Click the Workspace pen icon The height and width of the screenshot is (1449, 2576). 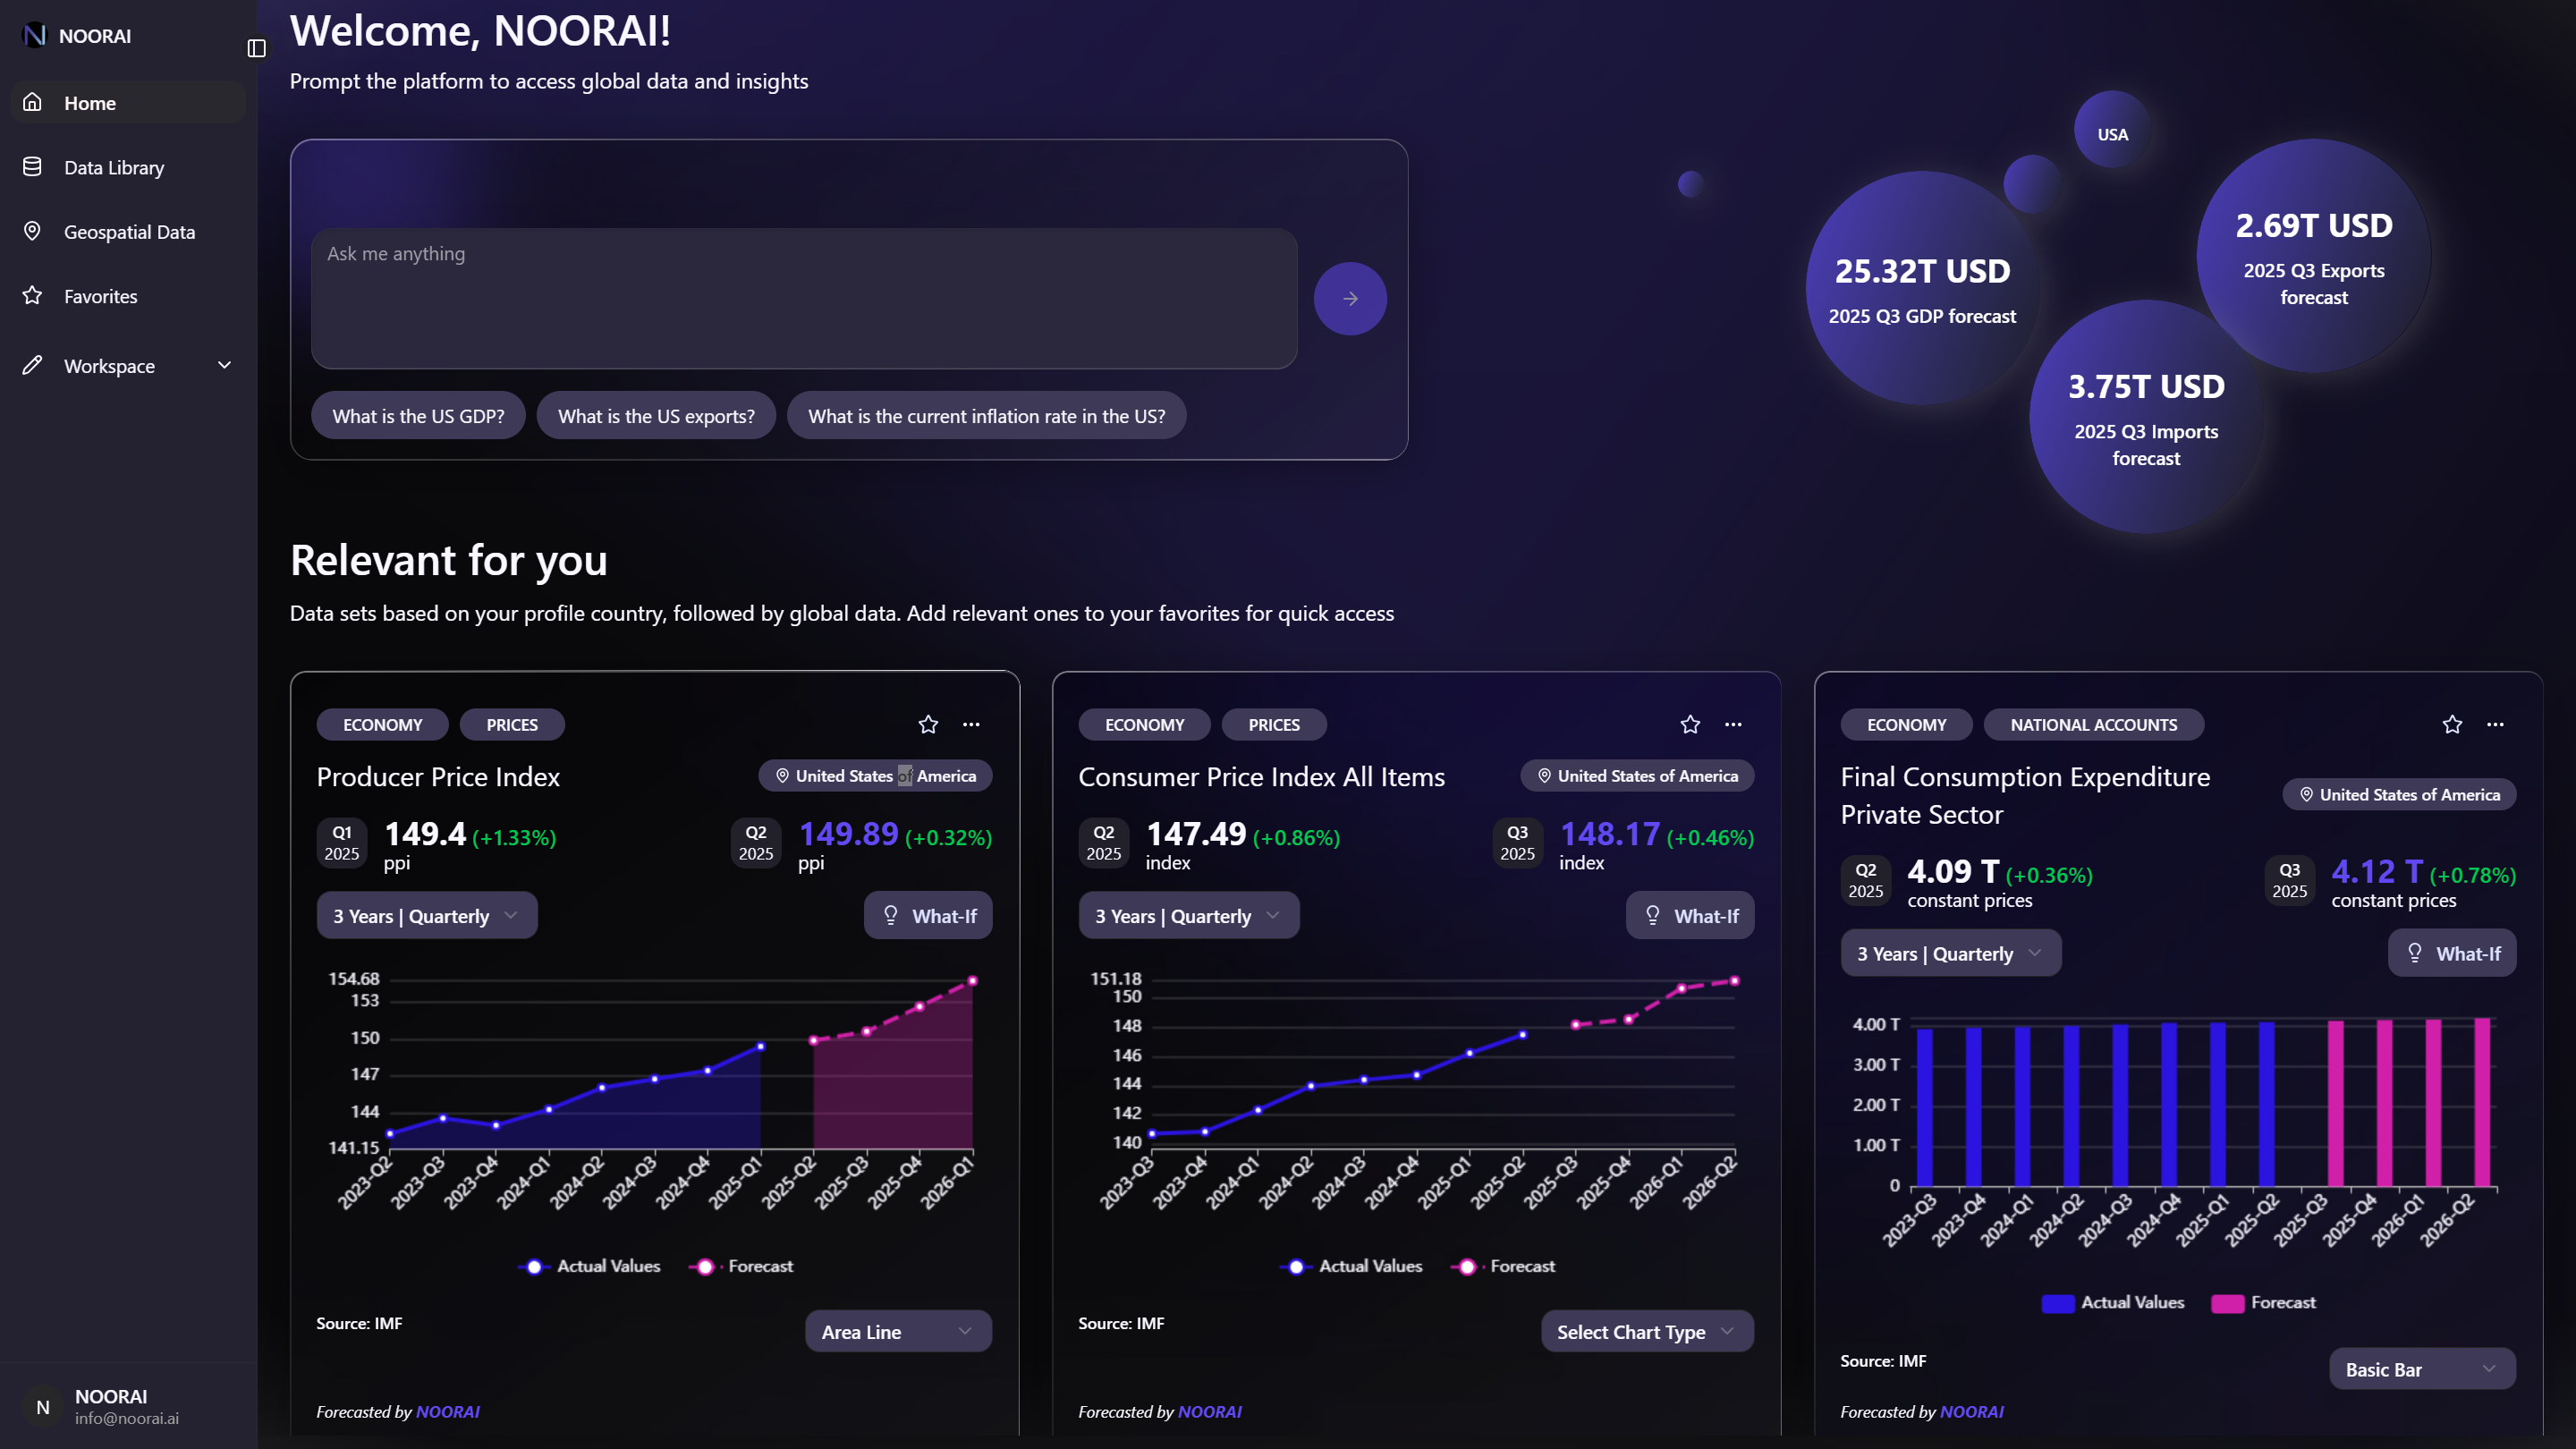click(x=33, y=365)
